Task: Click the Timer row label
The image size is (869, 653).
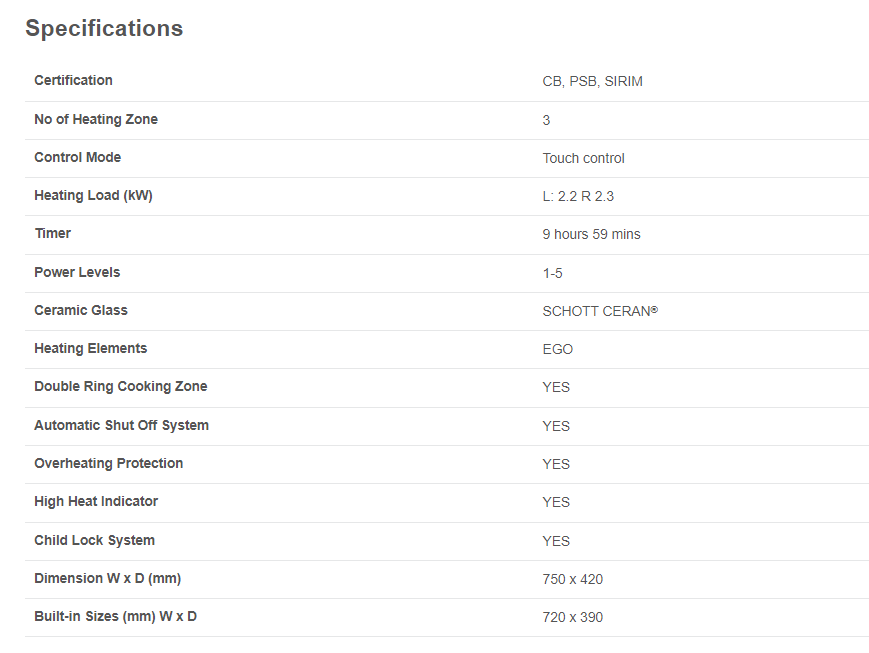Action: tap(53, 233)
